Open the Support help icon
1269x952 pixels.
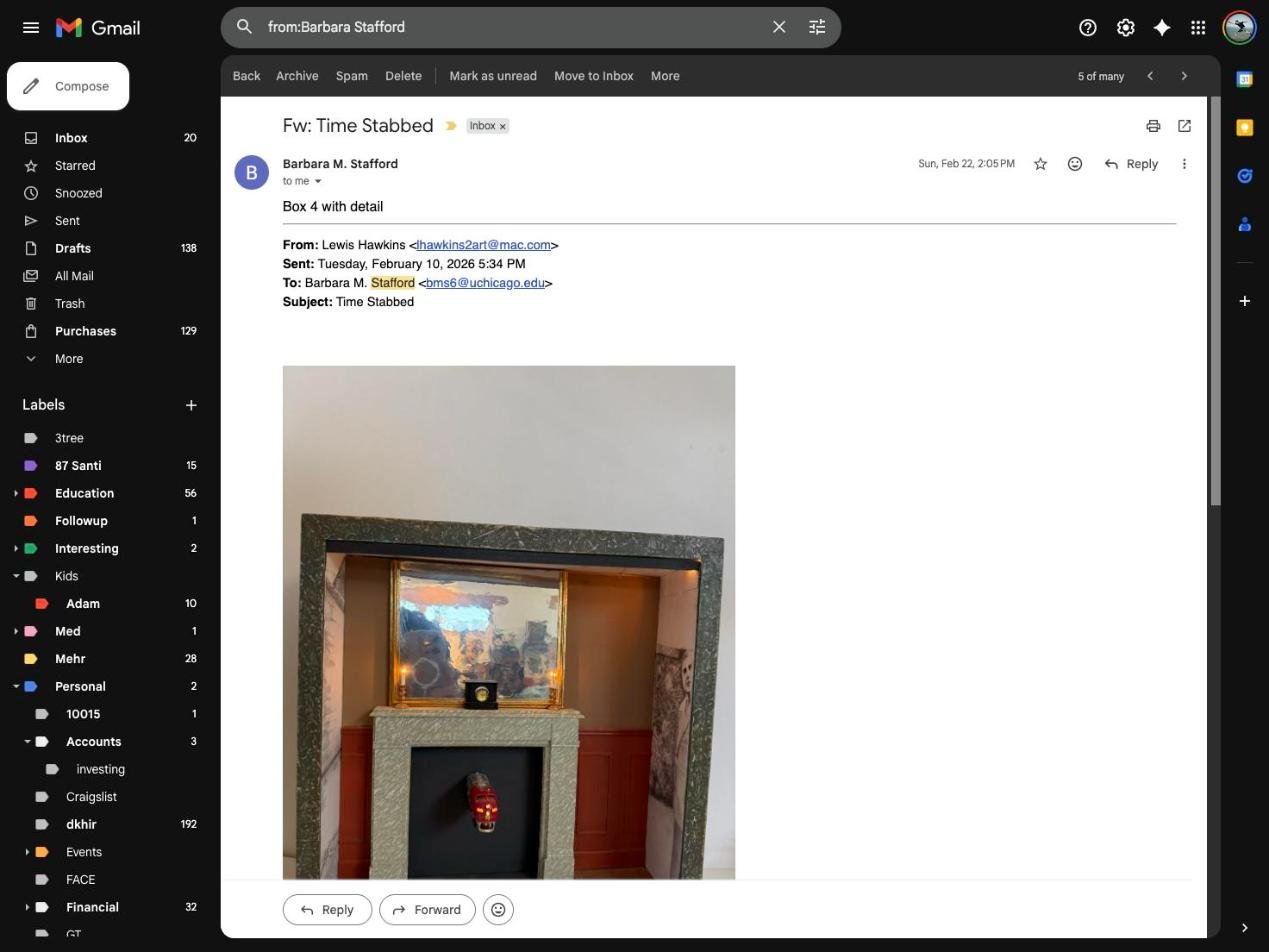click(1088, 28)
